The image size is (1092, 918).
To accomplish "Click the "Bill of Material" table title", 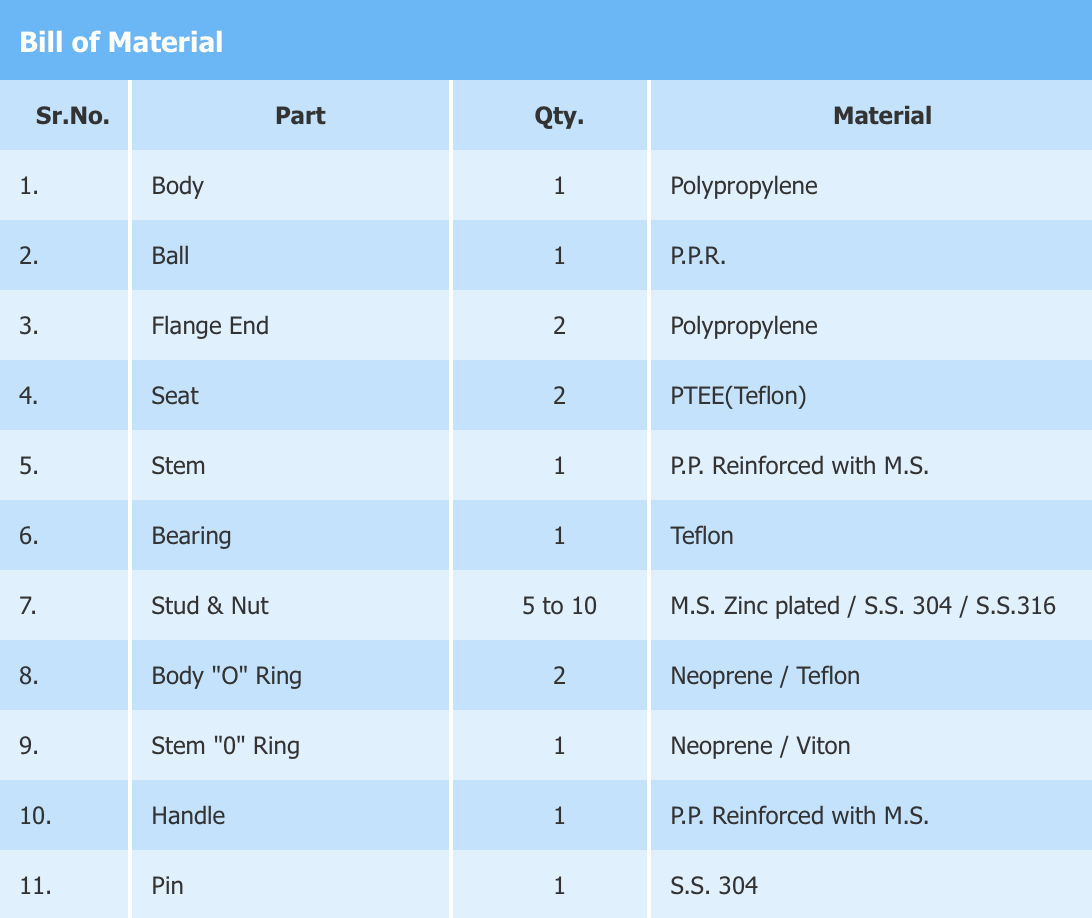I will click(121, 42).
